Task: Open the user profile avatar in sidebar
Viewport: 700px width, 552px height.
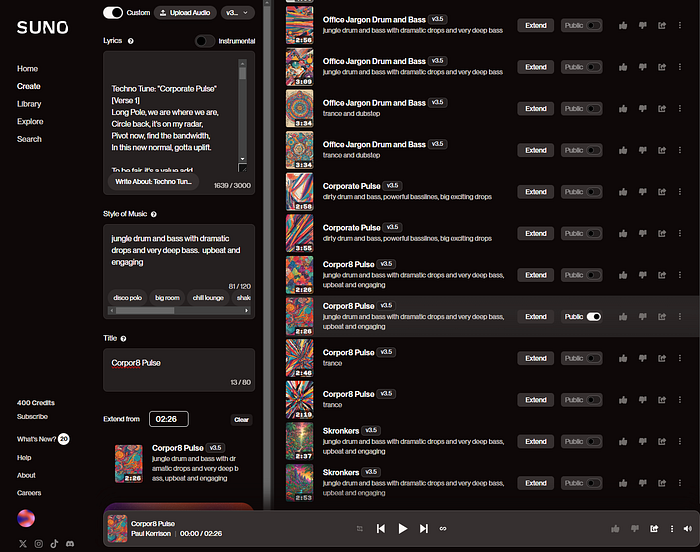Action: (x=26, y=518)
